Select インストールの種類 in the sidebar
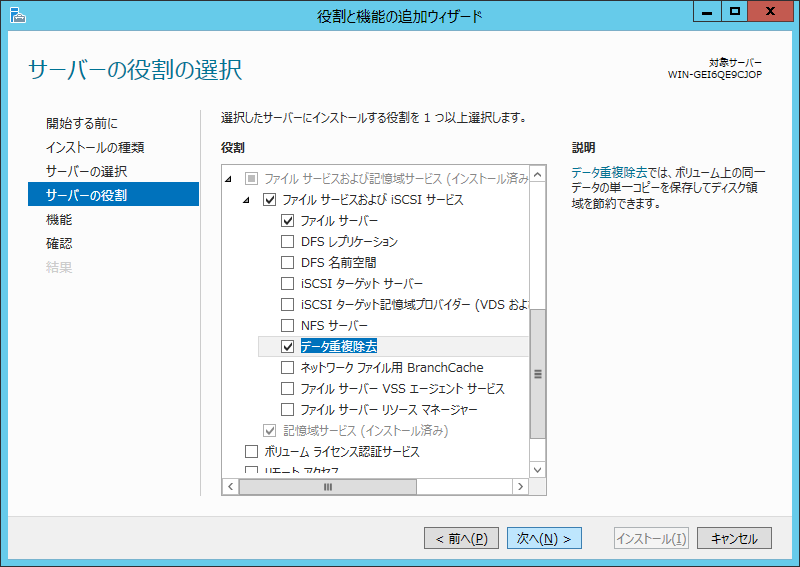 (94, 147)
